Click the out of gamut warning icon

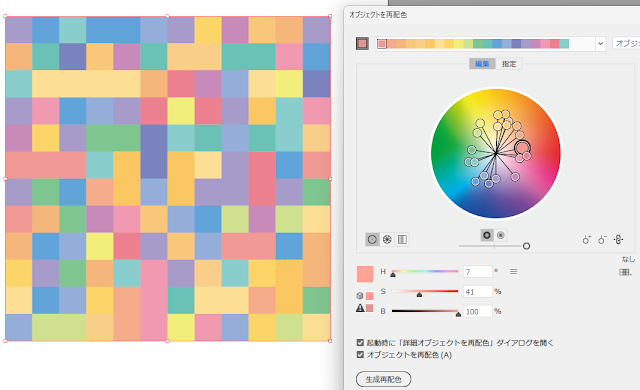coord(360,308)
